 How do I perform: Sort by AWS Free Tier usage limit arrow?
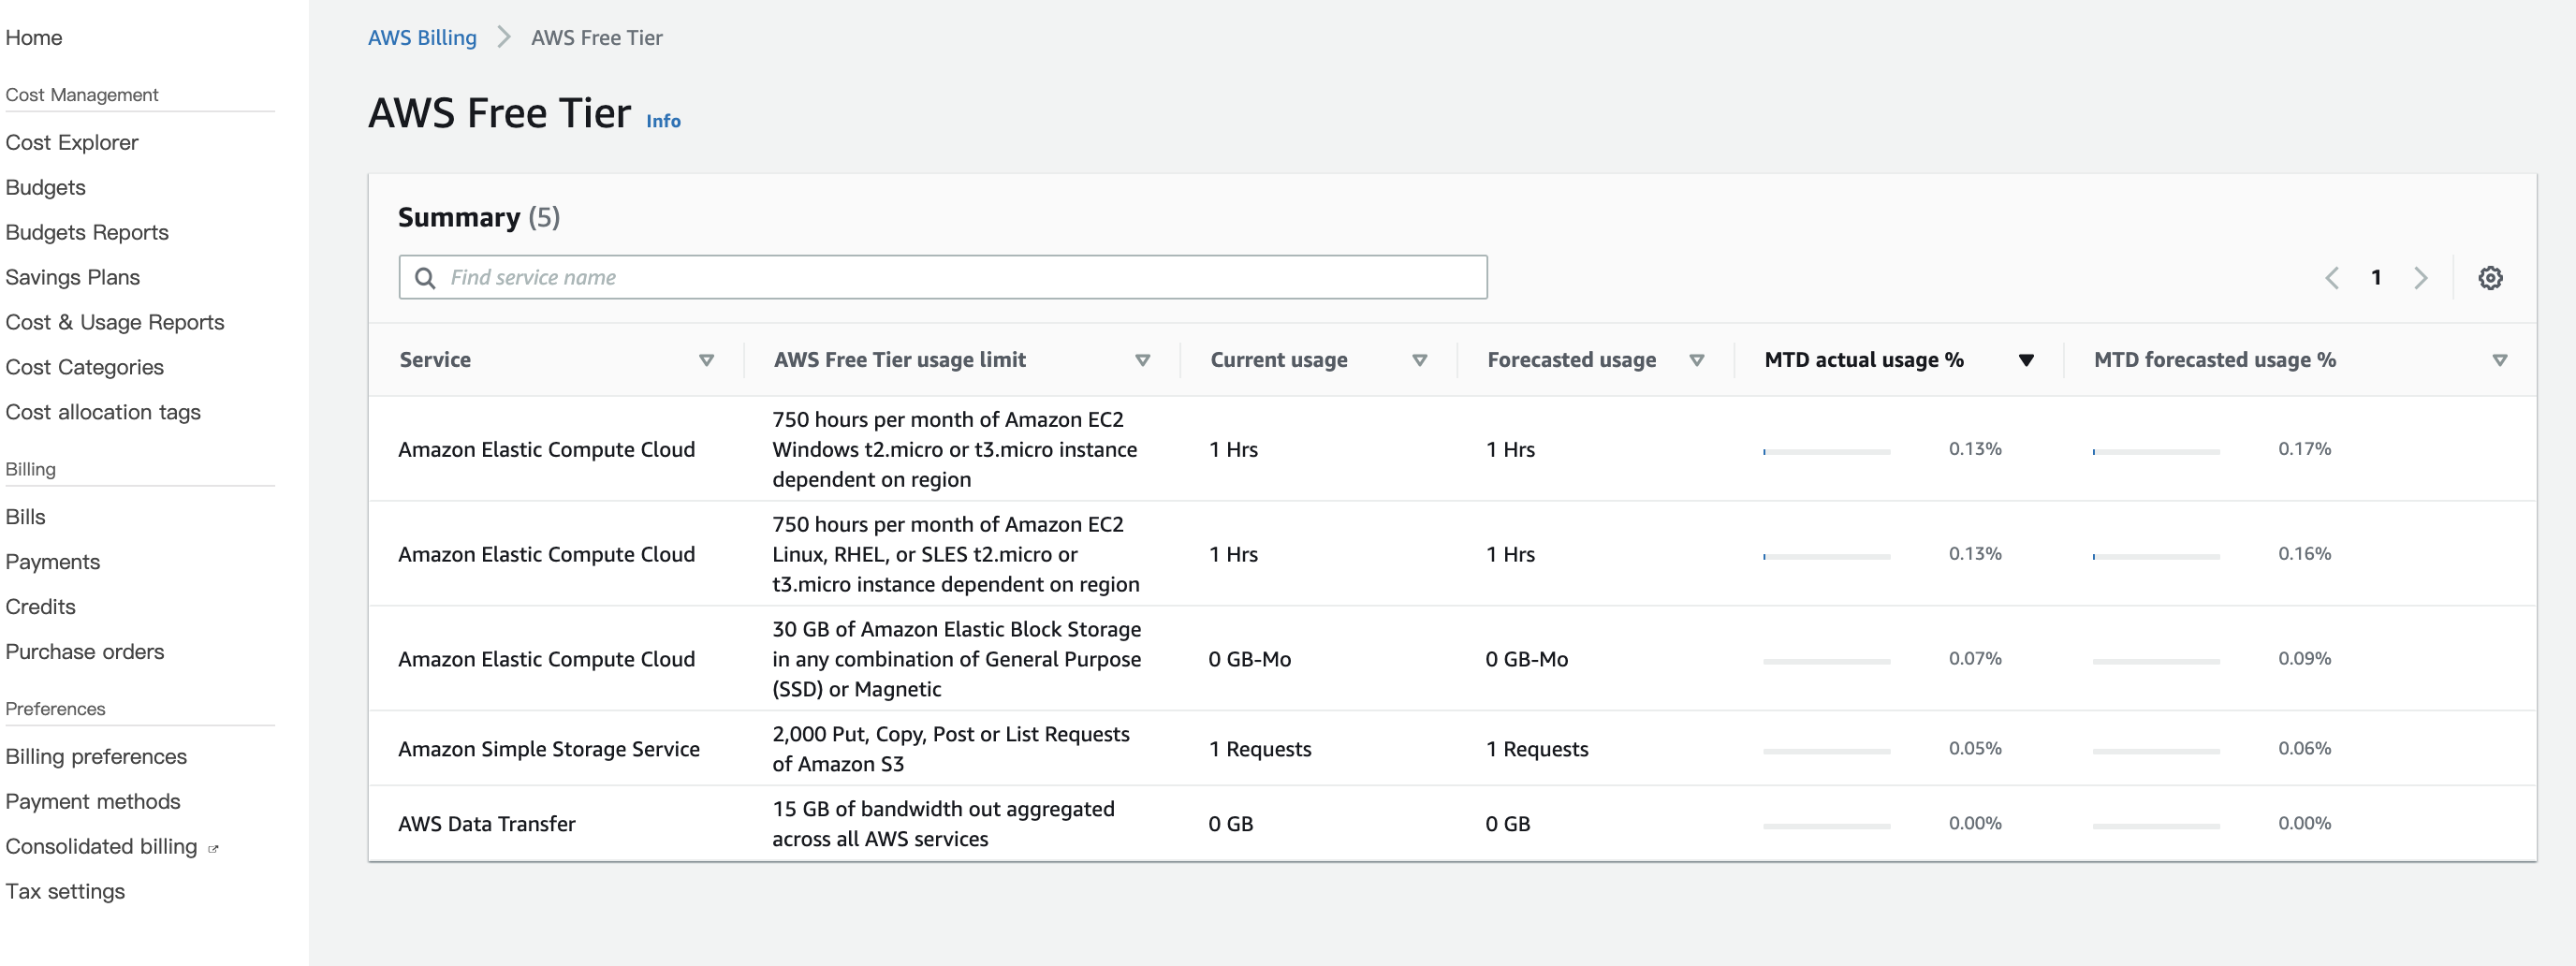click(x=1142, y=361)
